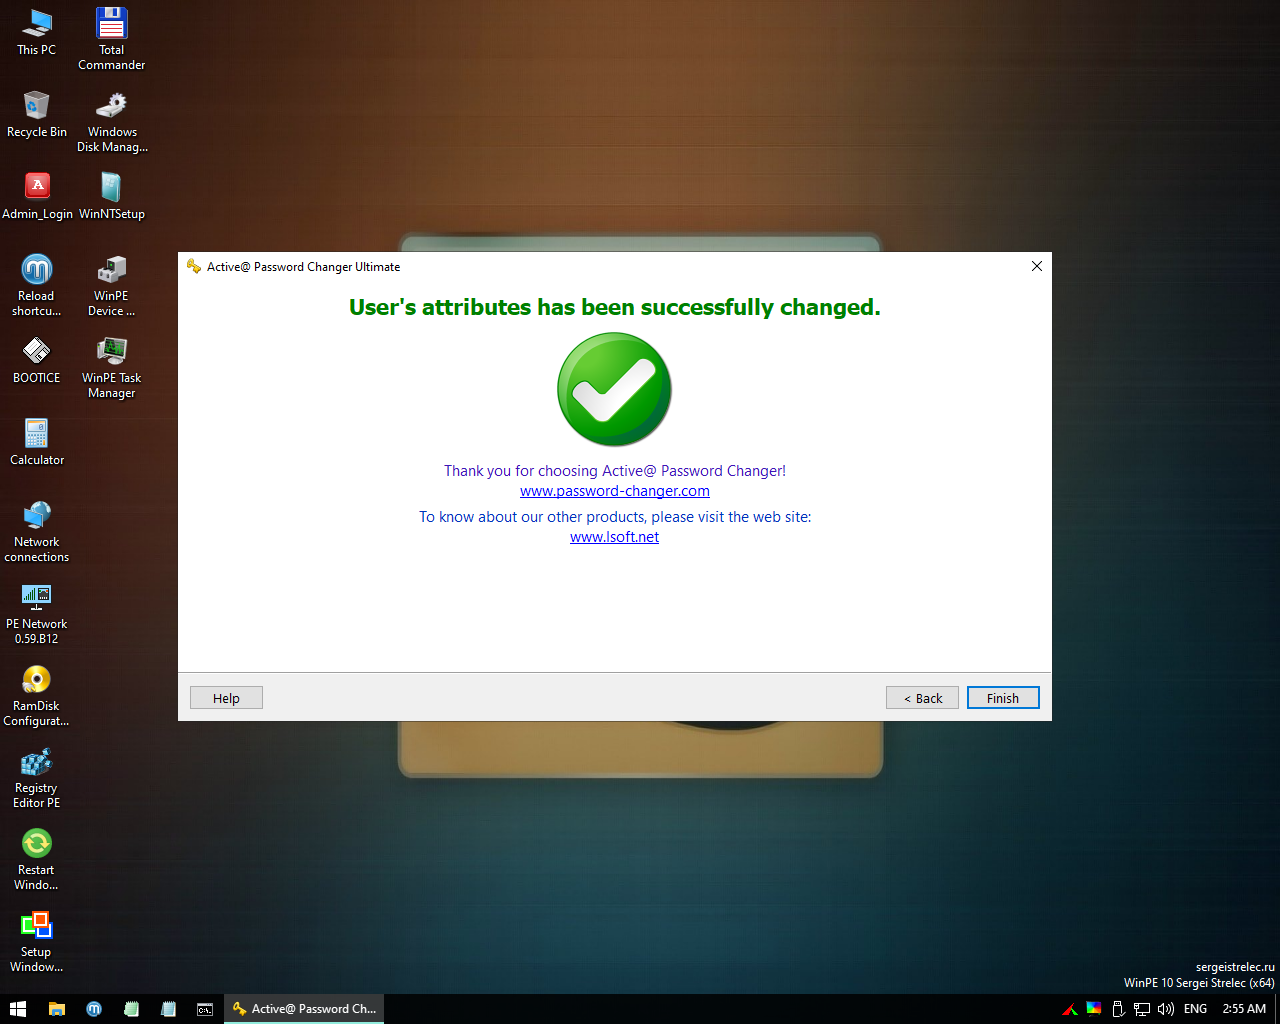Viewport: 1280px width, 1024px height.
Task: Click red-green triangle tray icon
Action: click(x=1070, y=1009)
